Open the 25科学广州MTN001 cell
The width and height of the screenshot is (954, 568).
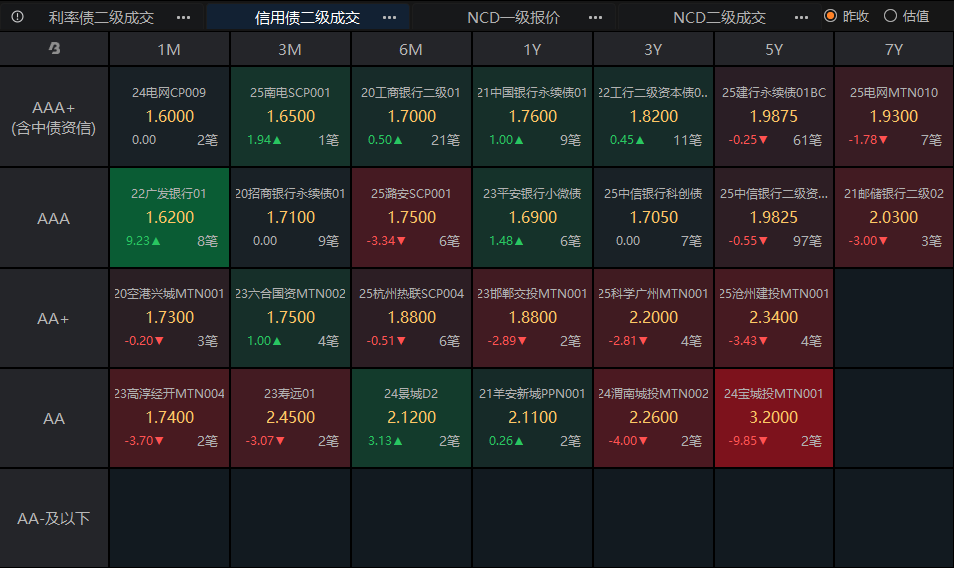[x=653, y=318]
